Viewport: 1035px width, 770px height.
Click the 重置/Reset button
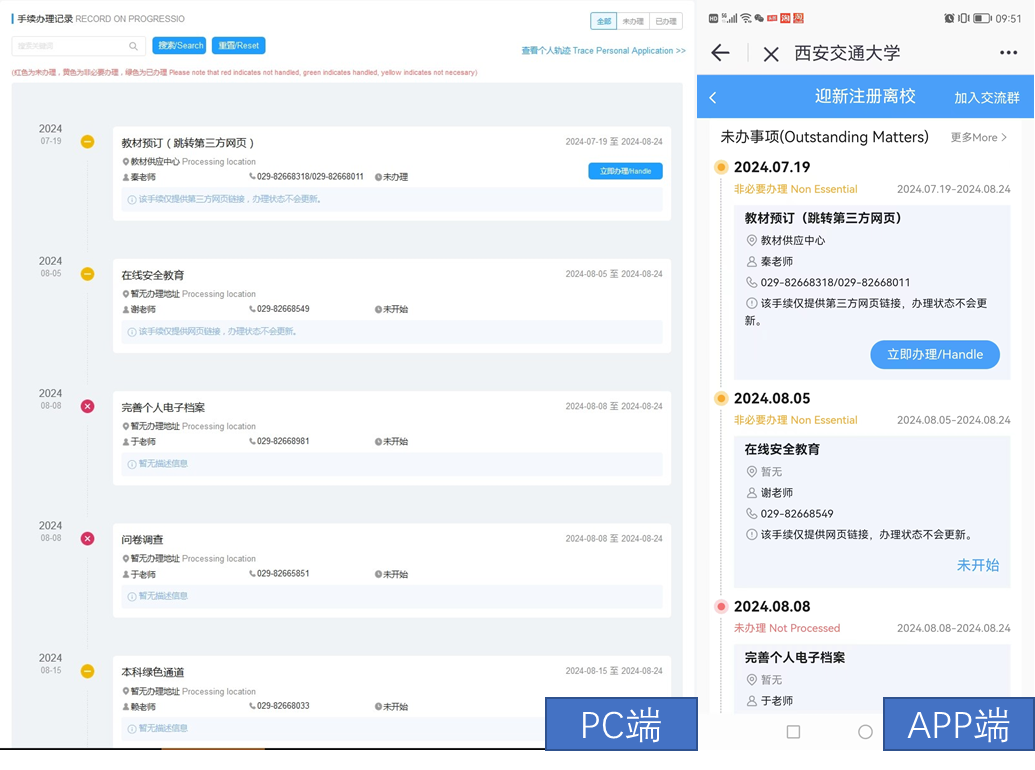(238, 46)
